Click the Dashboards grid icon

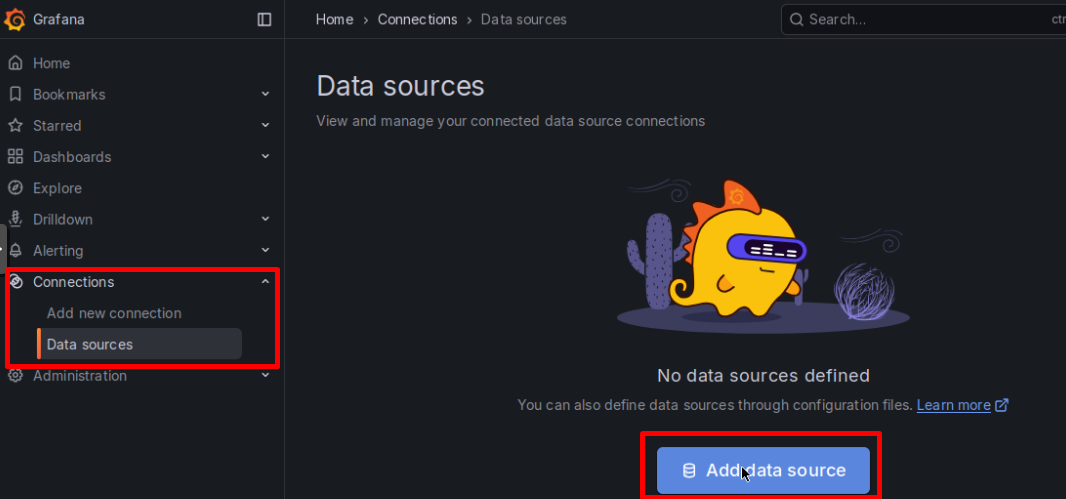tap(15, 157)
